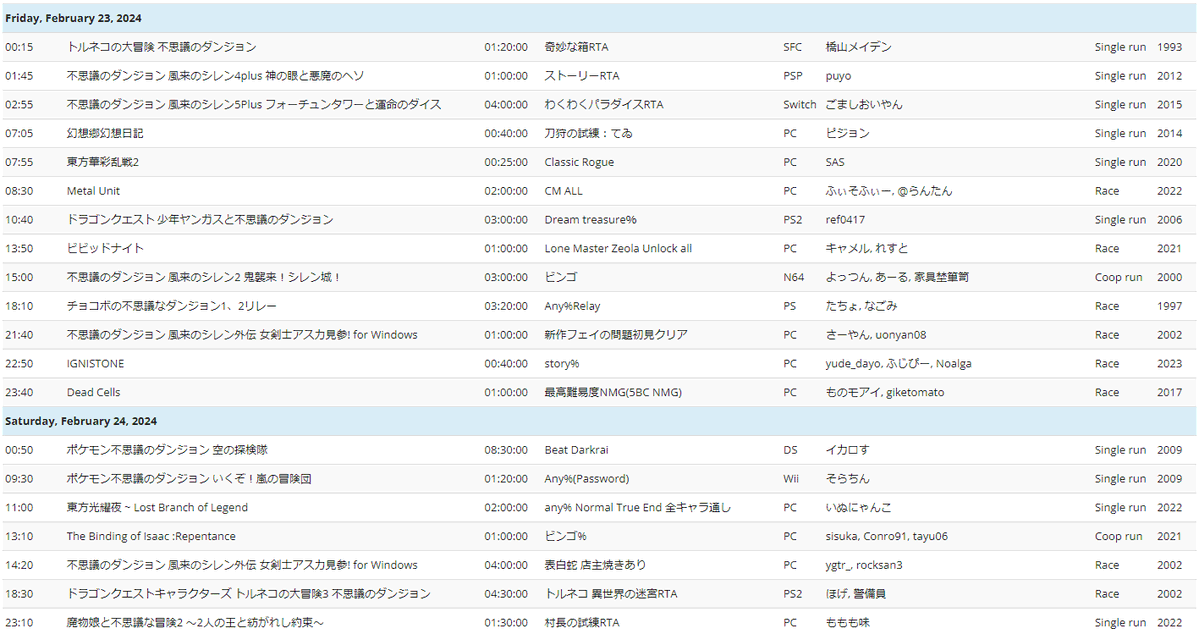Click the duration '03:20:00' in Any%Relay row
Screen dimensions: 1199x634
pos(505,306)
